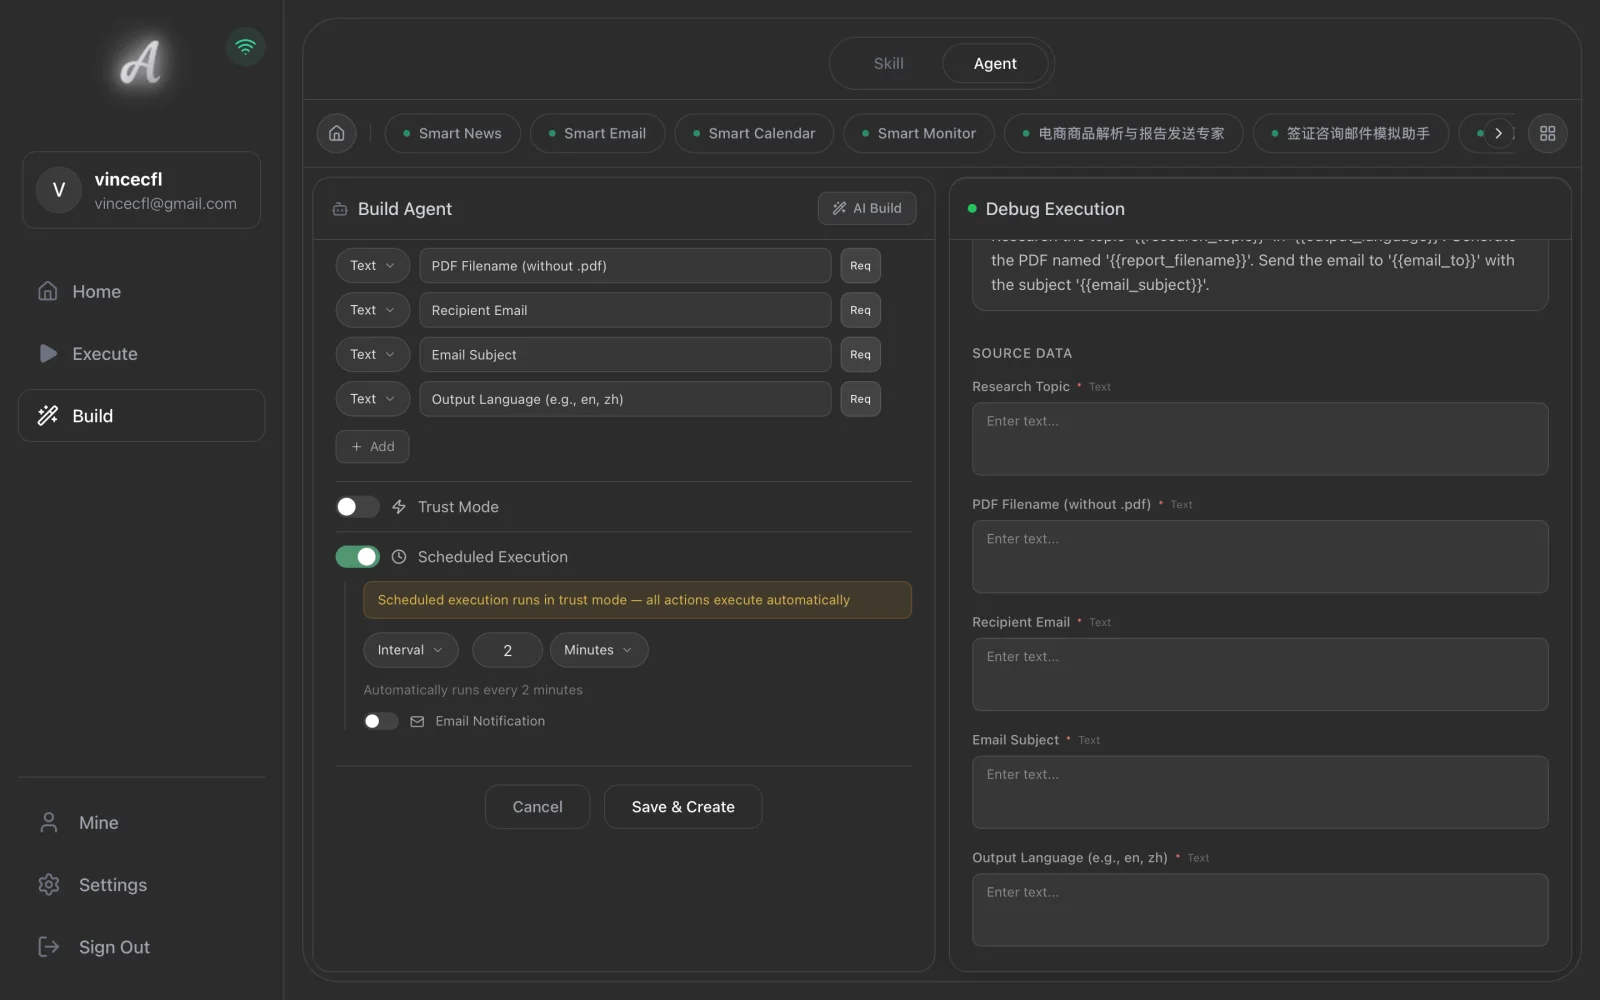Click the vincecfl@gmail.com account email
This screenshot has width=1600, height=1000.
pos(166,204)
